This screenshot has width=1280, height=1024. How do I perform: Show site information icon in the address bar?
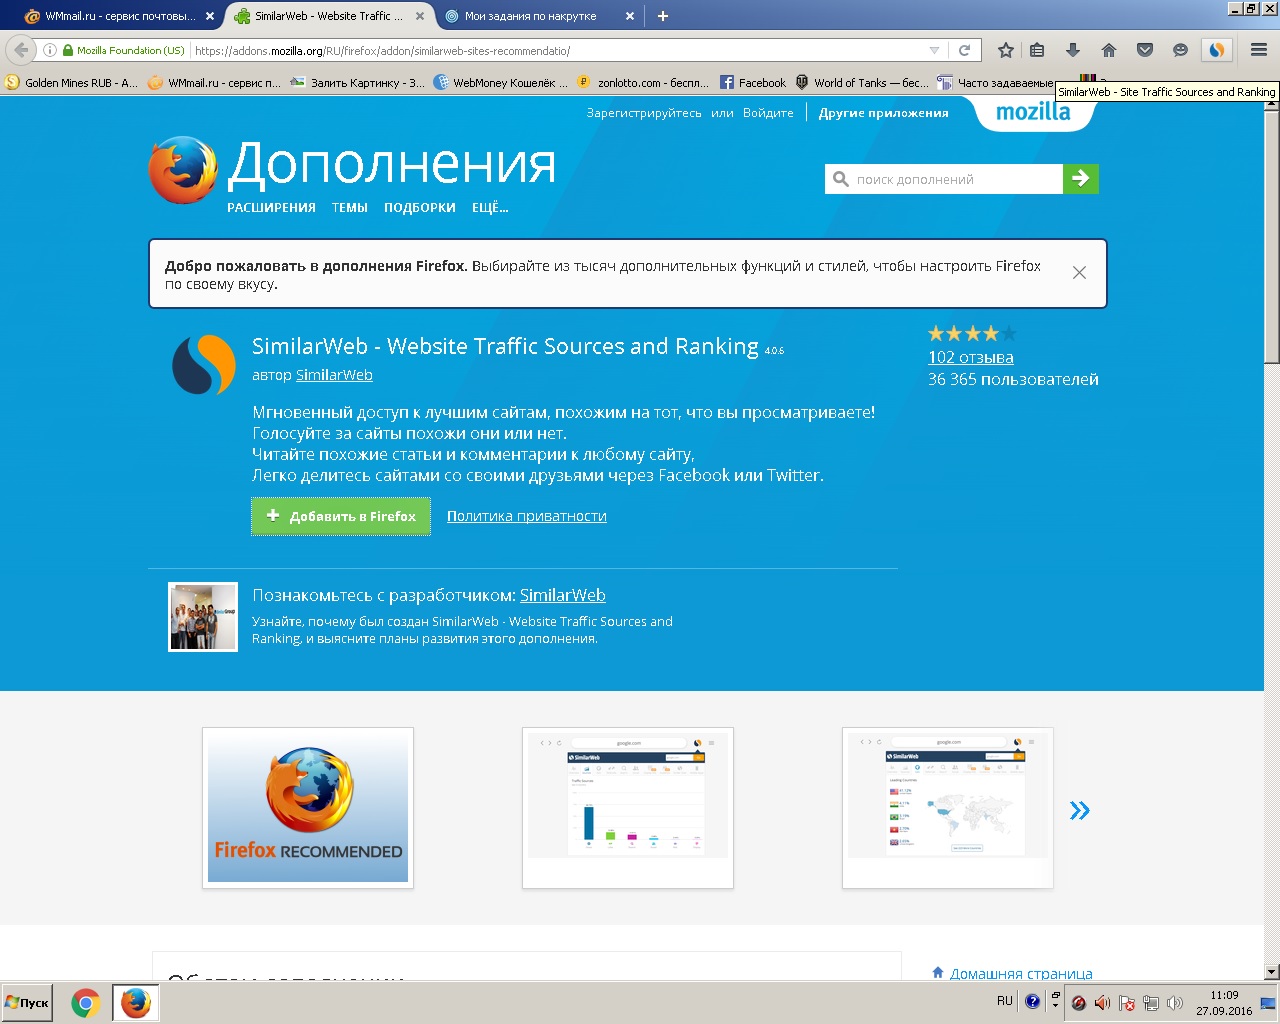click(x=50, y=50)
